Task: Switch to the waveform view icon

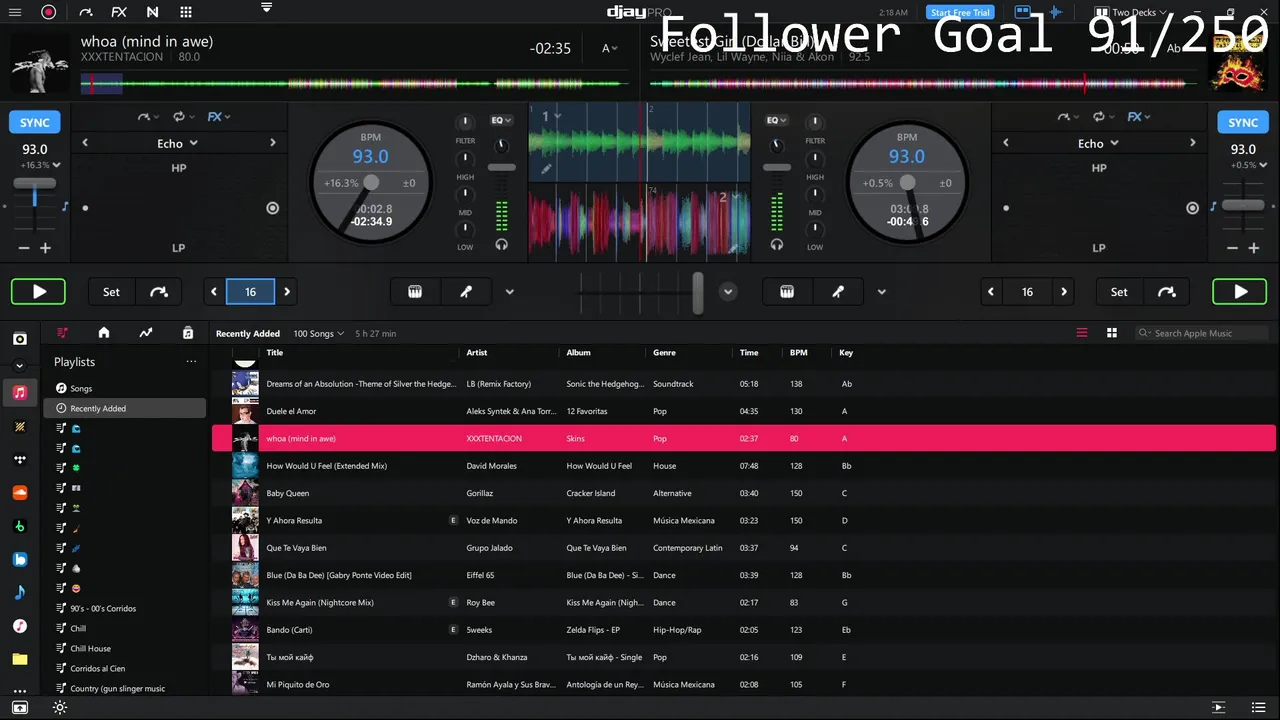Action: point(1054,12)
